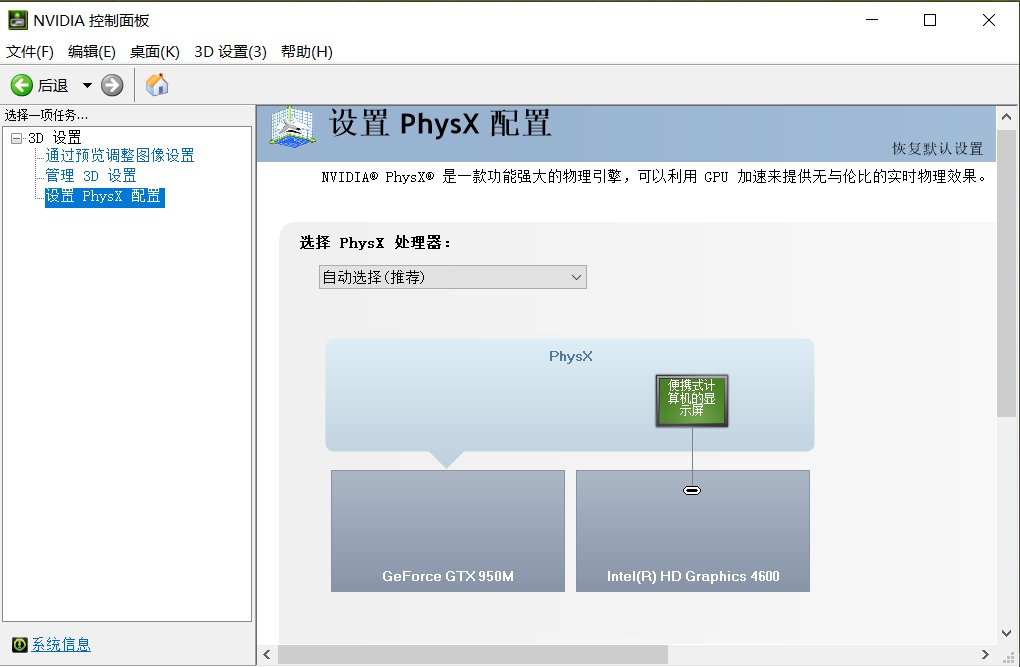Open the Back button dropdown arrow
The height and width of the screenshot is (667, 1020).
(x=86, y=84)
